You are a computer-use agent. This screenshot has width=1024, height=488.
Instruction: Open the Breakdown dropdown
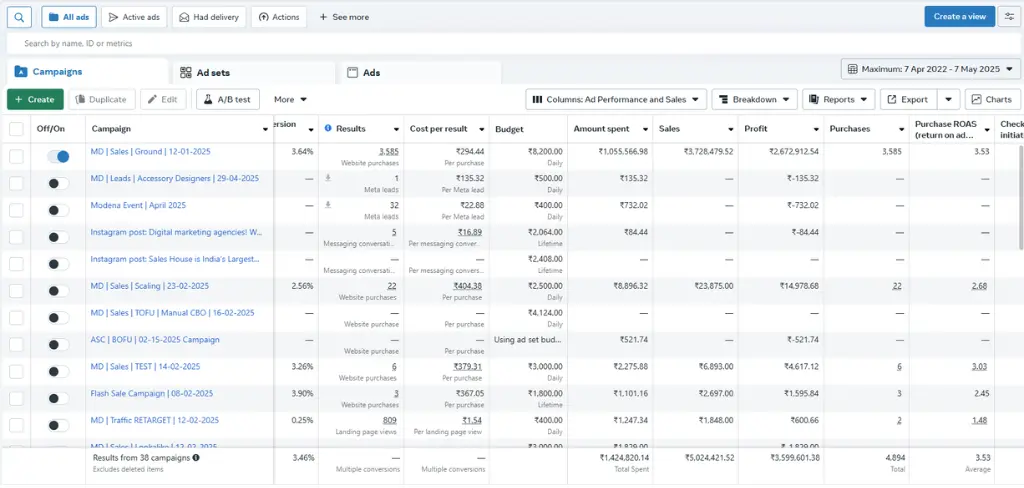754,99
